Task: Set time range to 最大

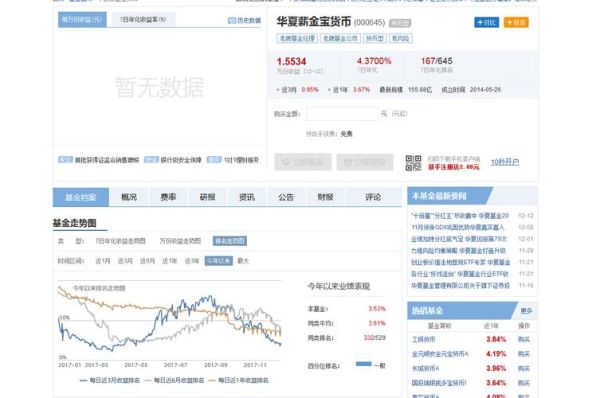Action: point(243,261)
